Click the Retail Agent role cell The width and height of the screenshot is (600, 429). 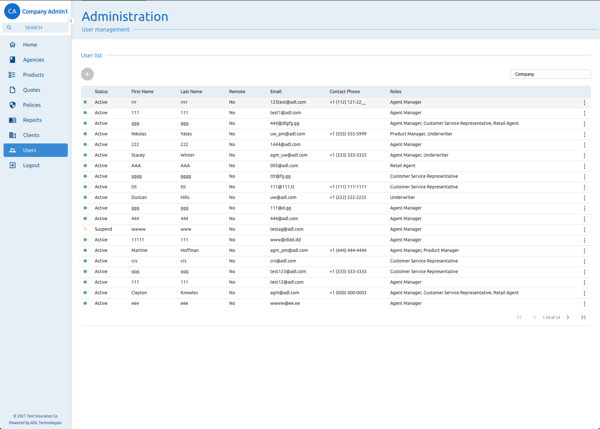[403, 166]
